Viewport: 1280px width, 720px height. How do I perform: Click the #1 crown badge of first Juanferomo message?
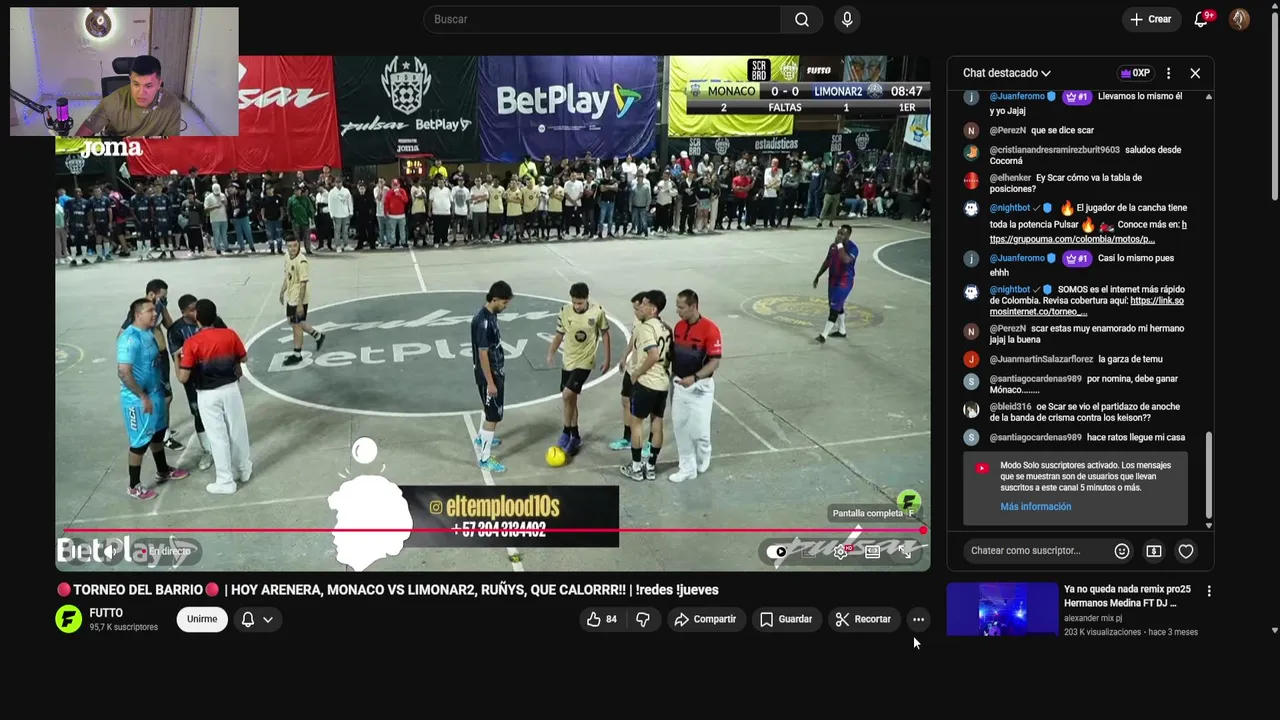tap(1076, 97)
